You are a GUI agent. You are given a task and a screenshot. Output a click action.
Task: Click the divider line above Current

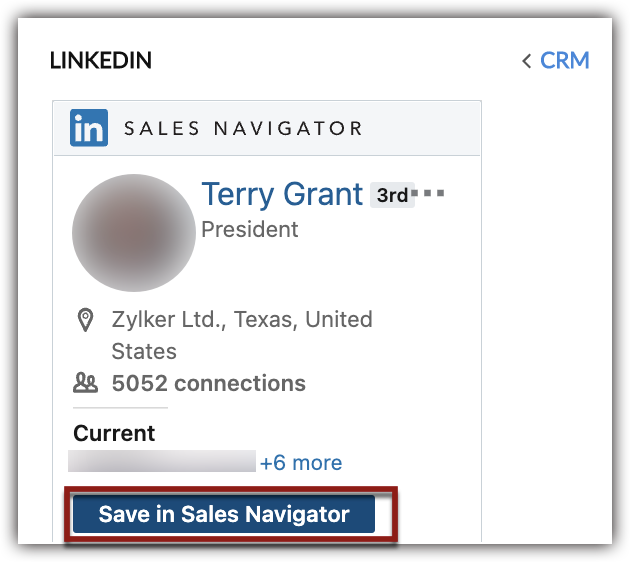pyautogui.click(x=120, y=408)
